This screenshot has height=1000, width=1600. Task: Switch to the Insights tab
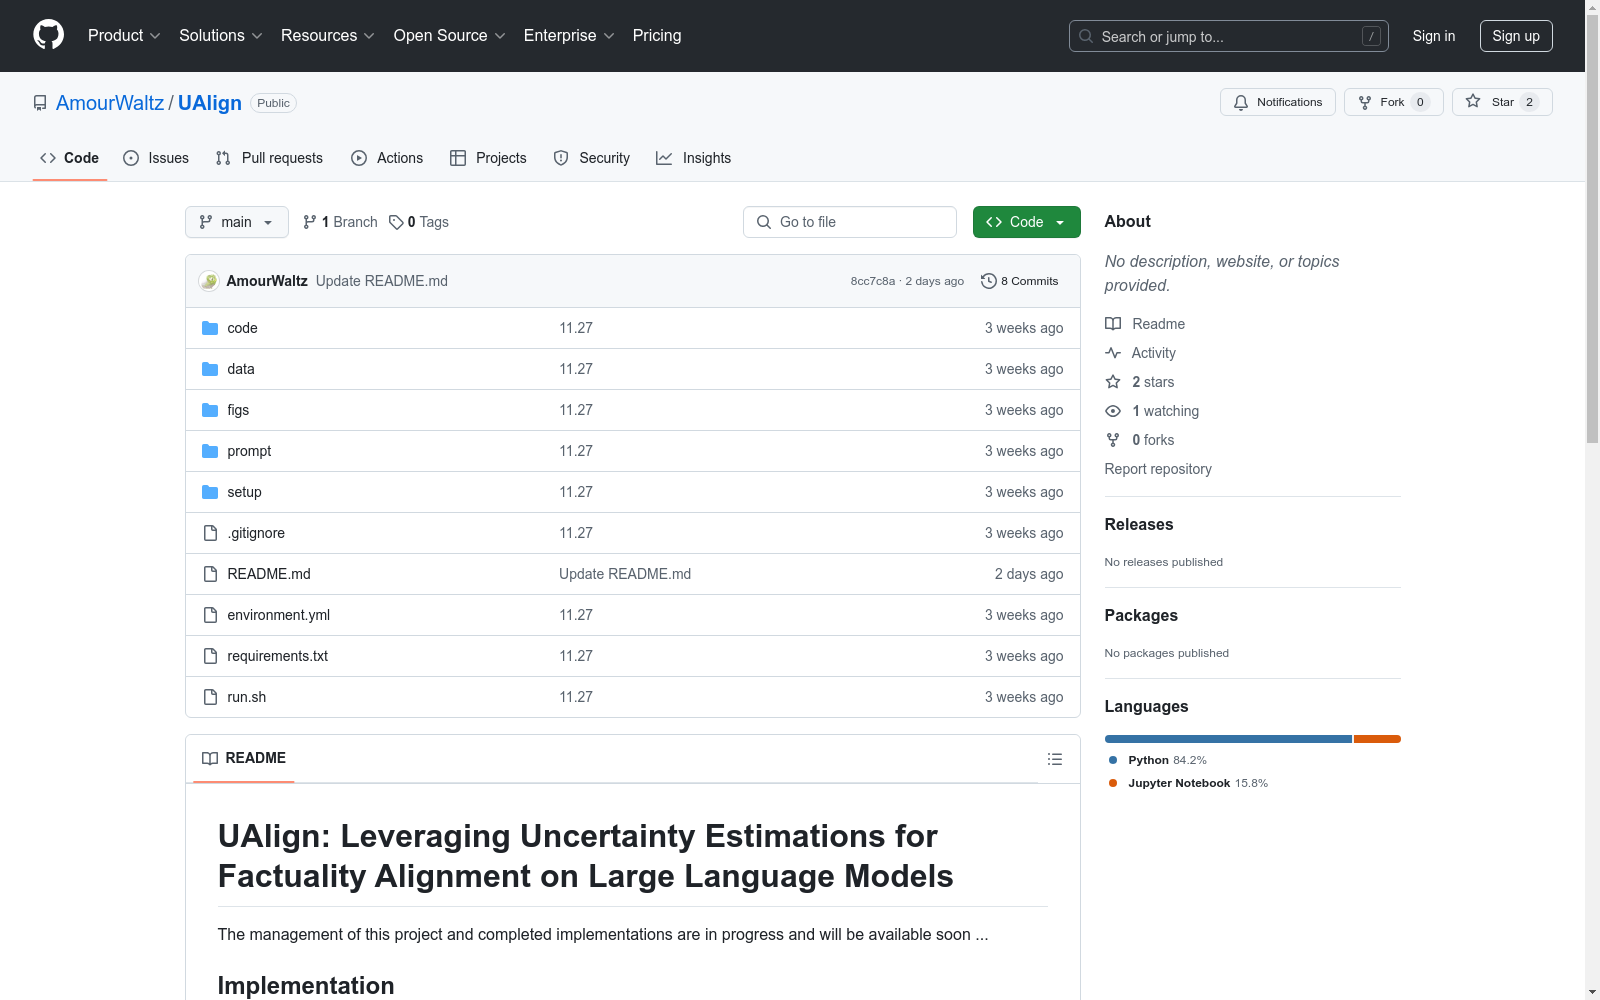(693, 158)
